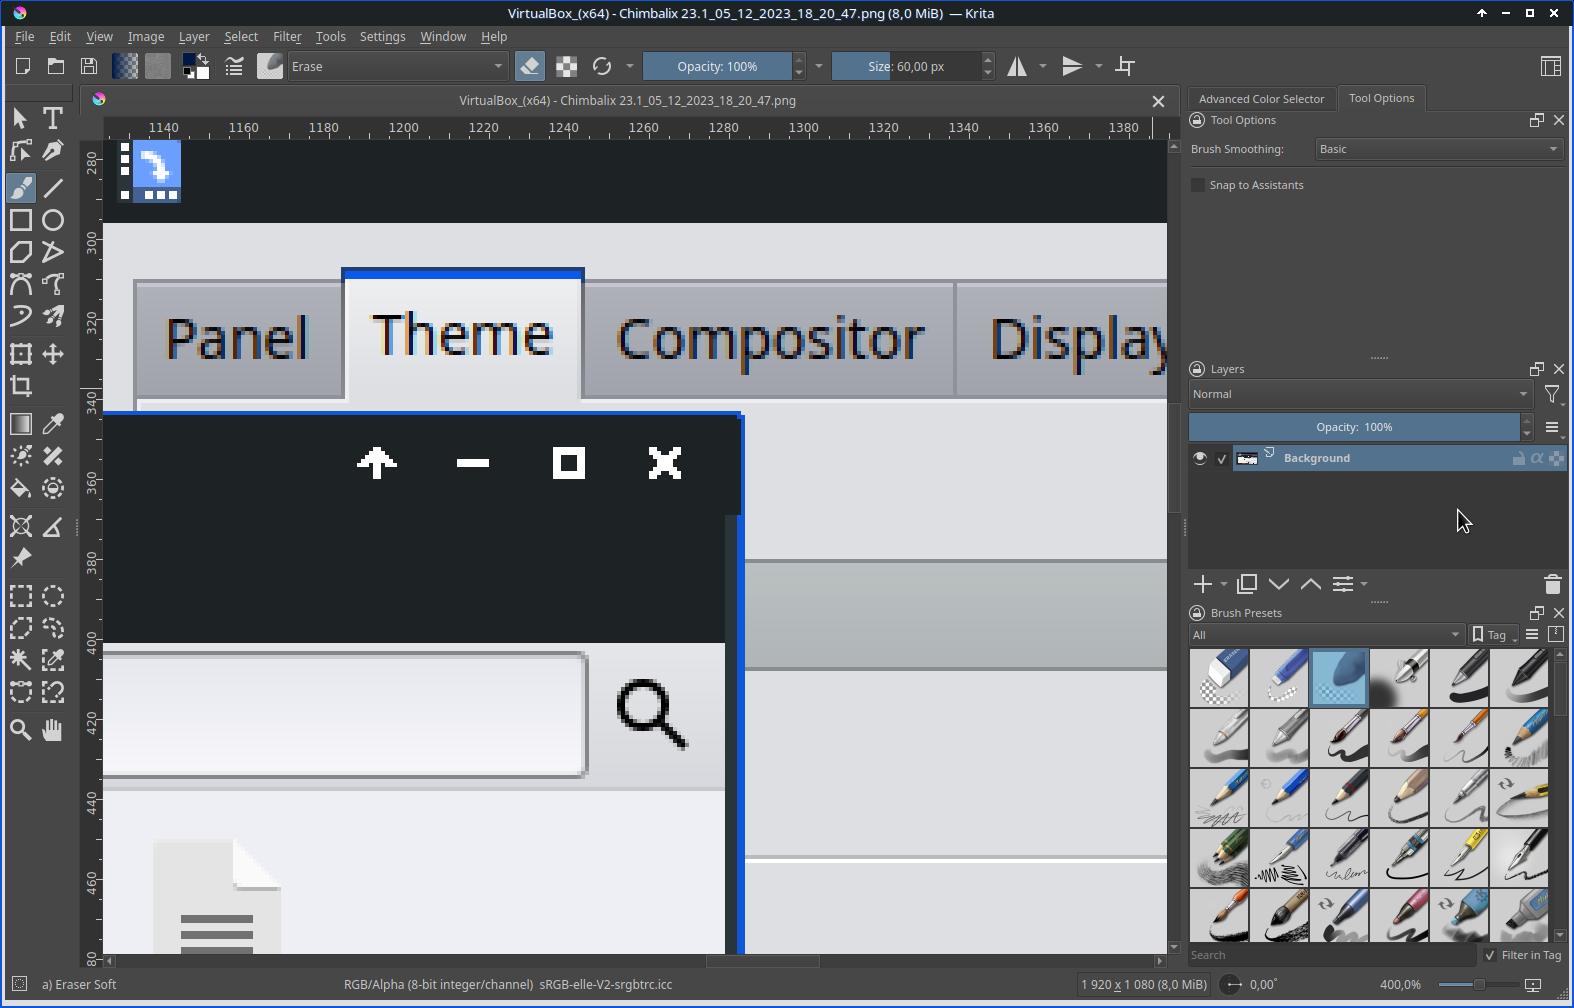Open the Erase blending mode dropdown

pos(397,66)
